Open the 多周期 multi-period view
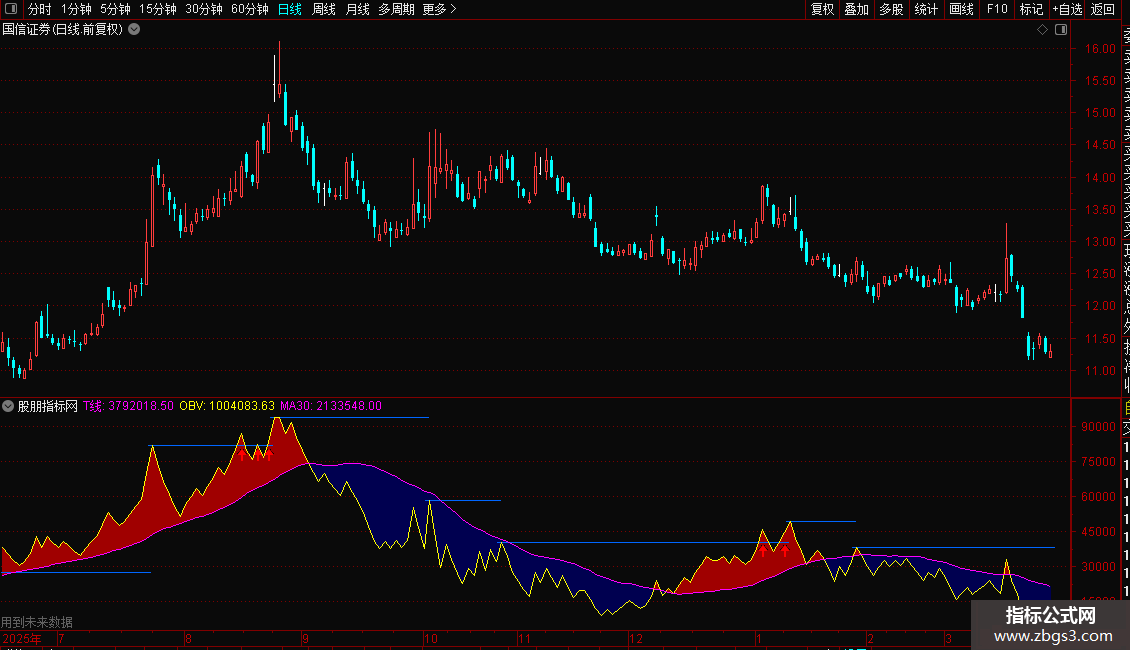1130x650 pixels. [x=396, y=9]
